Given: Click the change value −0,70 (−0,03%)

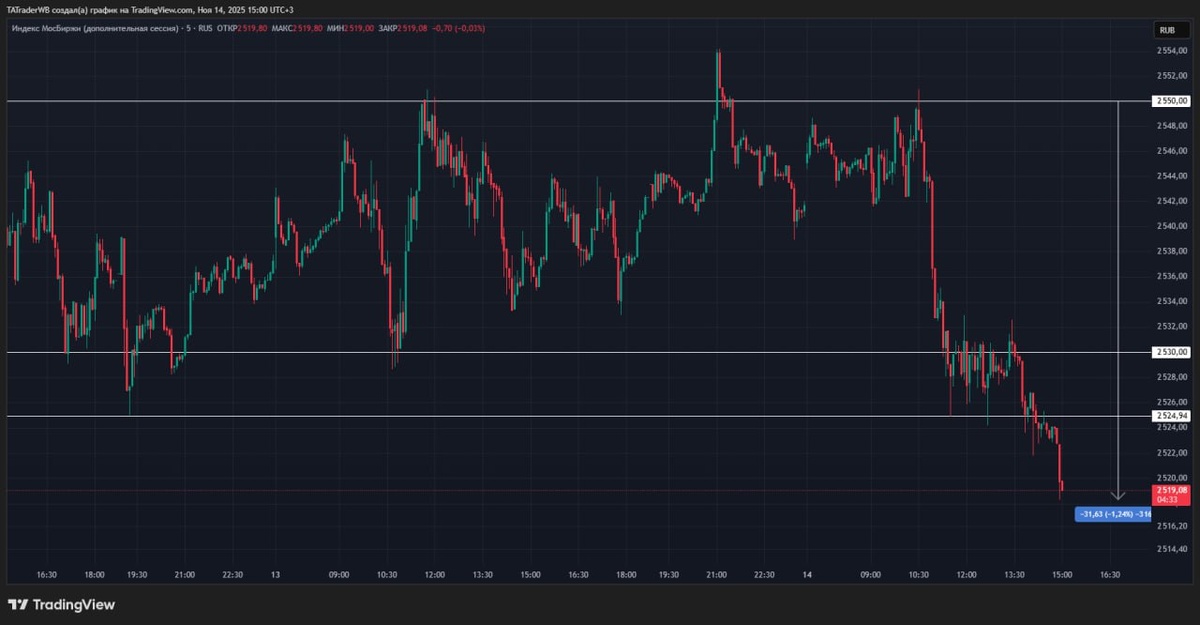Looking at the screenshot, I should 458,28.
